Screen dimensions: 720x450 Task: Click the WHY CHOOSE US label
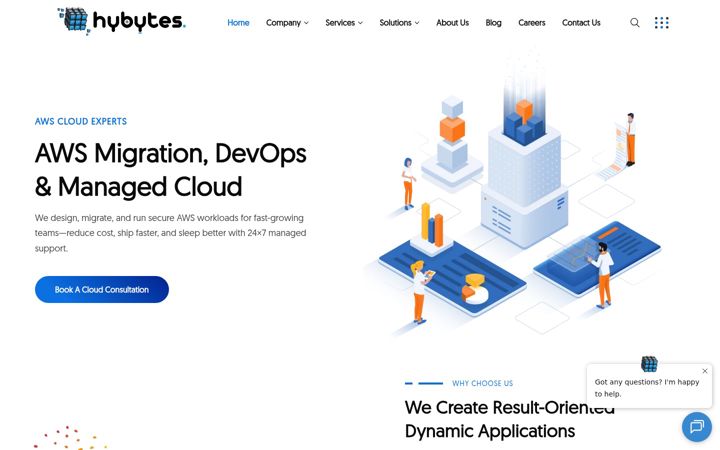tap(483, 383)
